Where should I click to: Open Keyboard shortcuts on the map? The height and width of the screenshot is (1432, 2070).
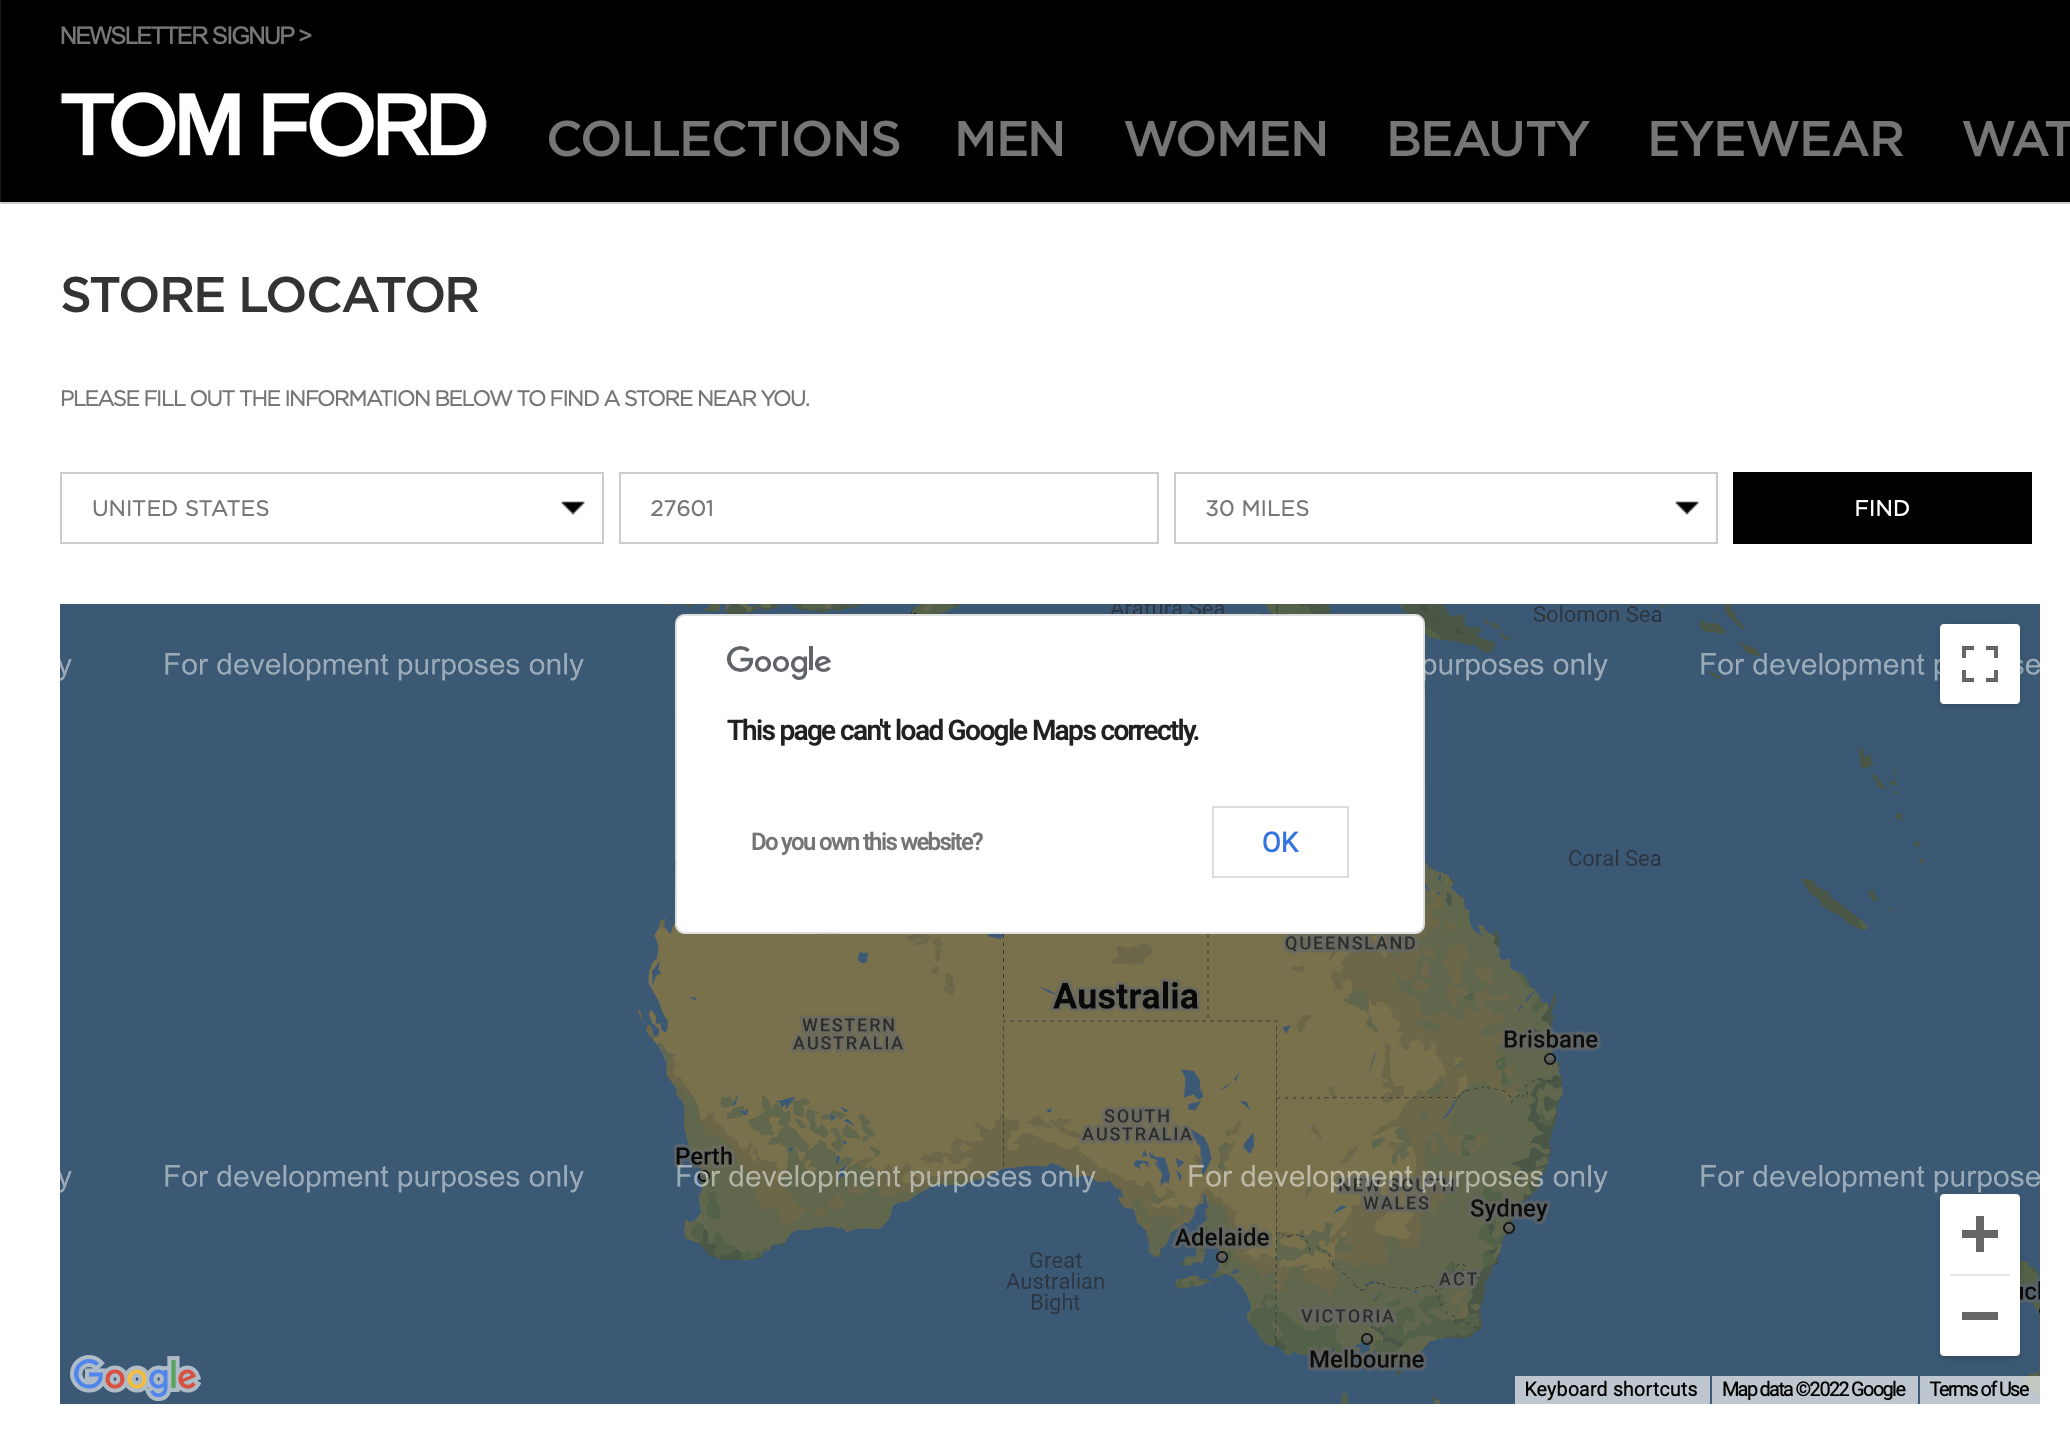1611,1389
